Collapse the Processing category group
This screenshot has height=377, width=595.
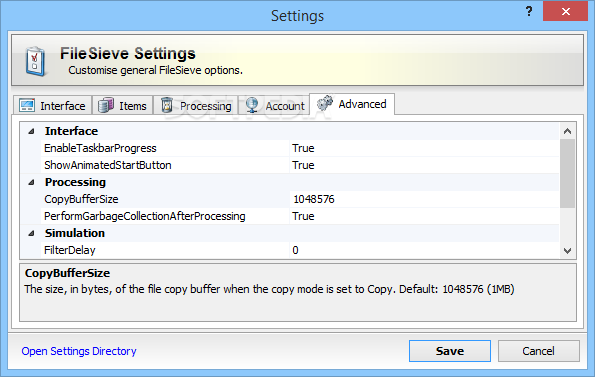coord(31,182)
